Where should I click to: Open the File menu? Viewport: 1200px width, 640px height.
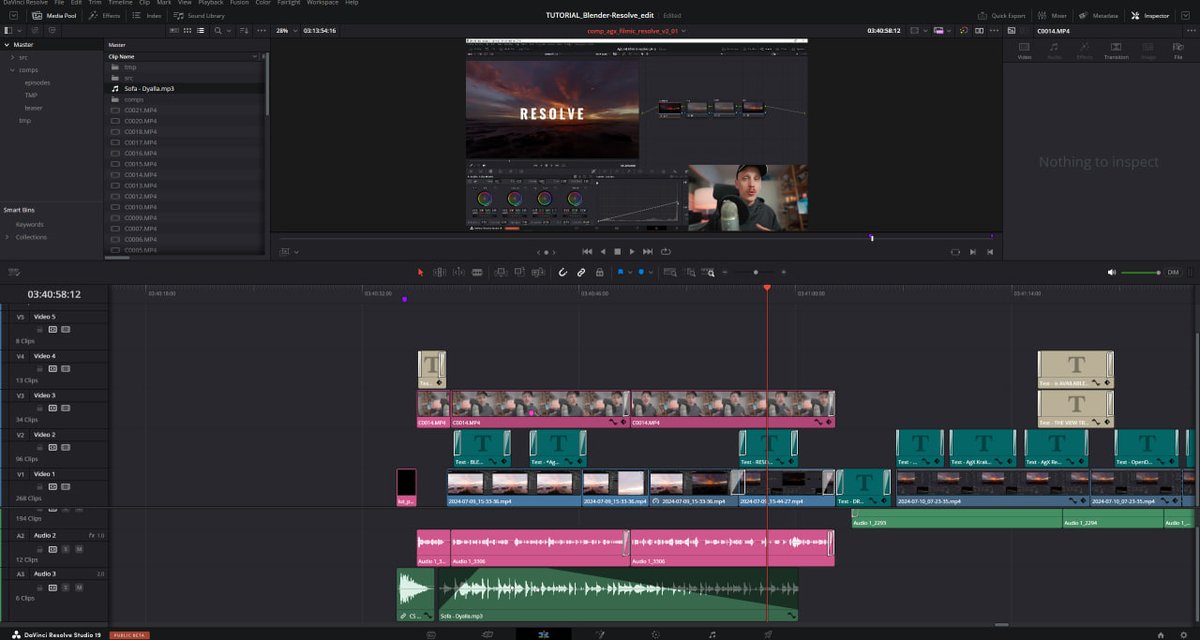click(59, 3)
